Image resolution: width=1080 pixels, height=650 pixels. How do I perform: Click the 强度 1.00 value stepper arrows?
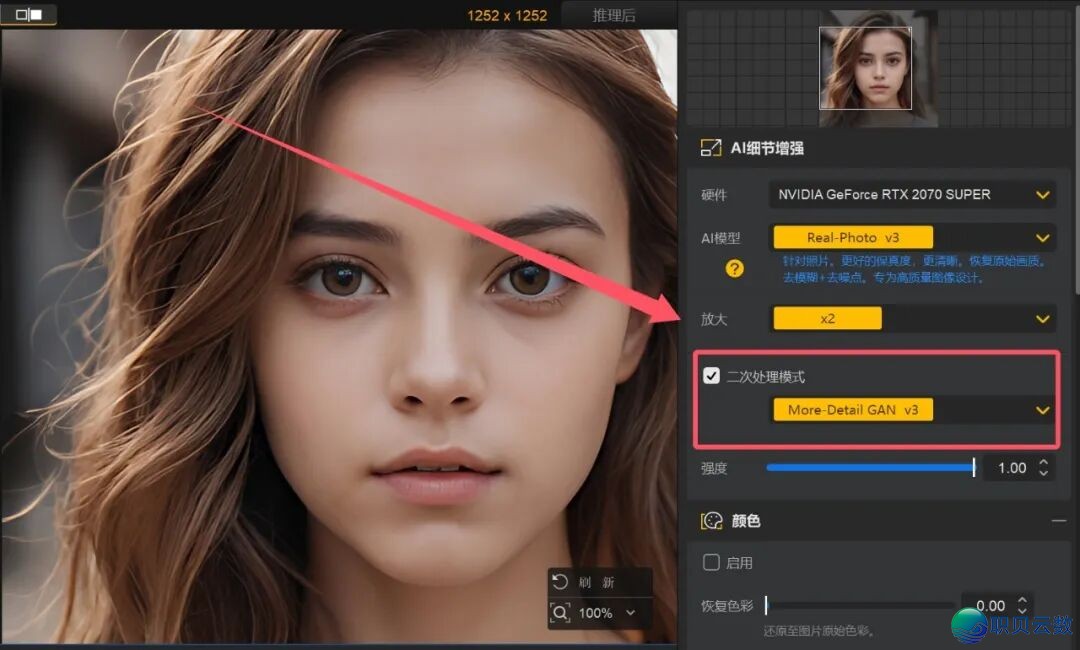click(x=1044, y=467)
